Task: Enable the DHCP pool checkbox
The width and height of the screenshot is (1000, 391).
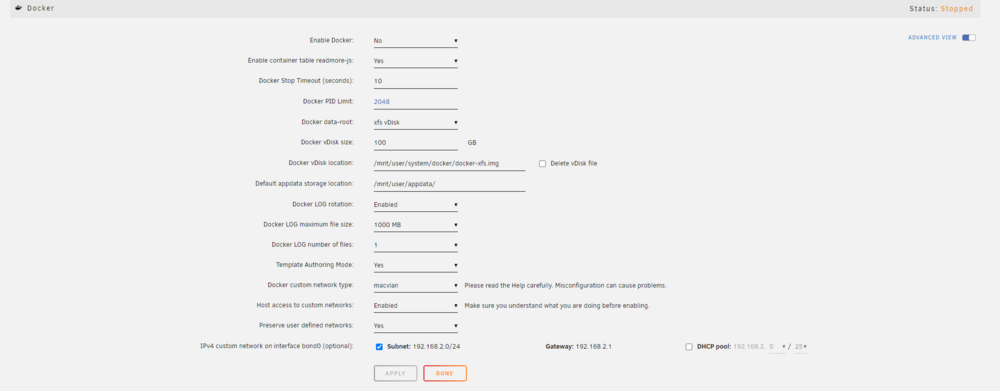Action: coord(688,347)
